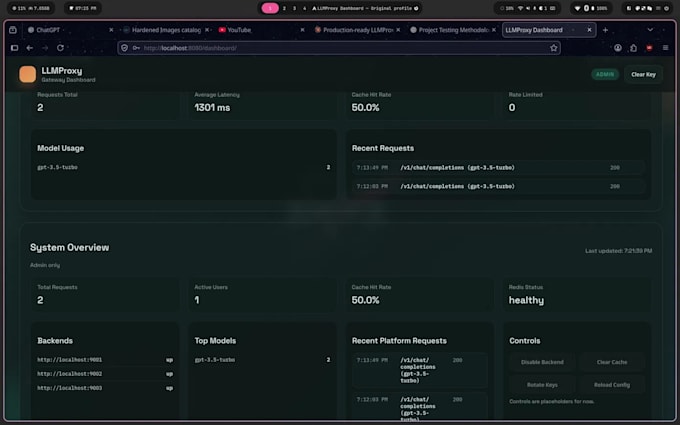This screenshot has width=680, height=425.
Task: Click the Last updated timestamp
Action: pyautogui.click(x=618, y=251)
